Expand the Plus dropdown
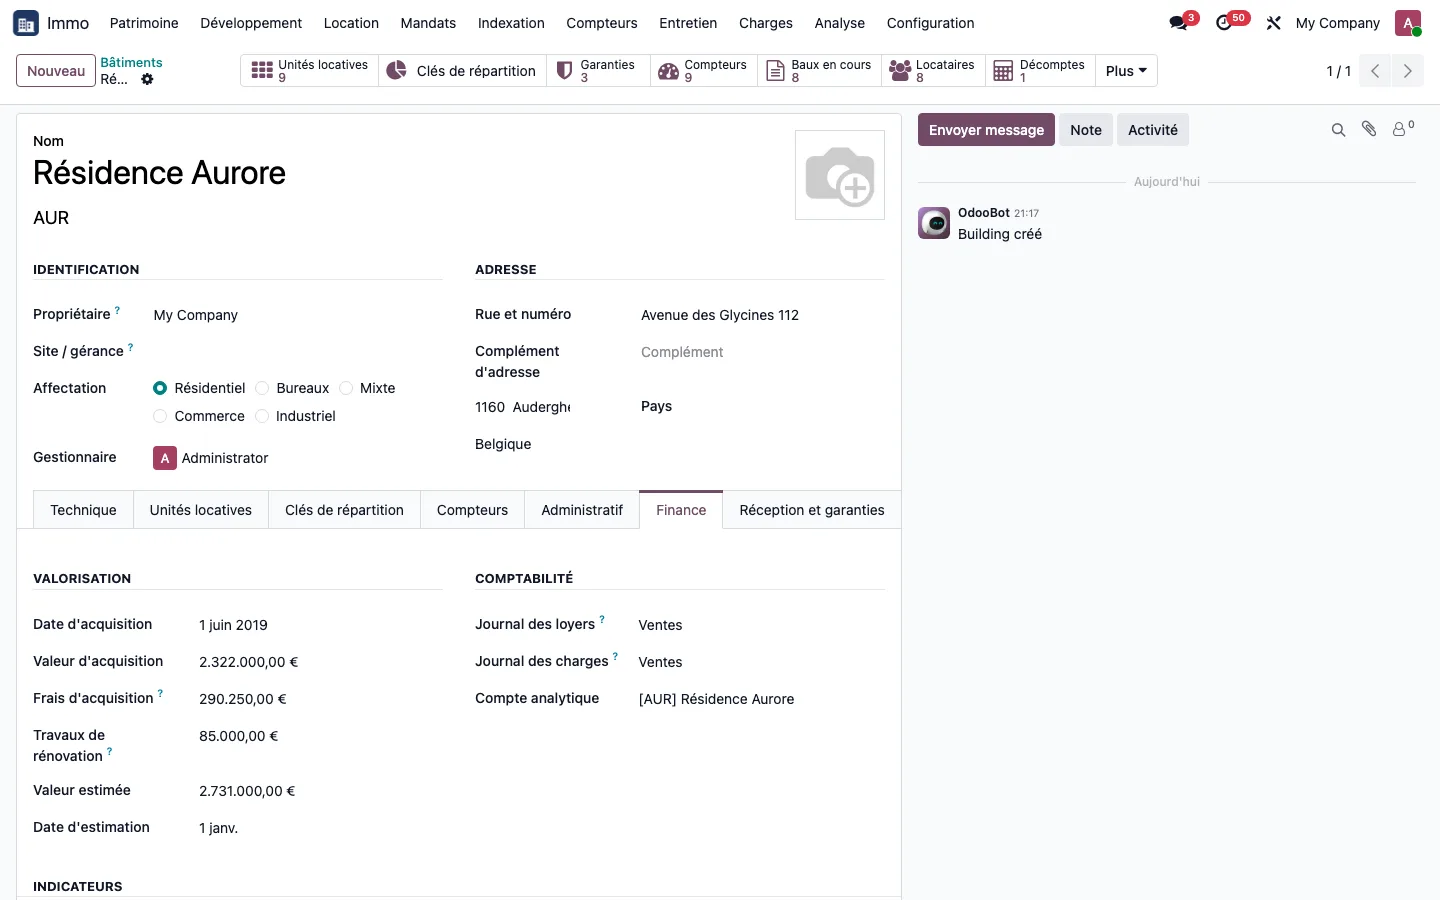 point(1126,71)
